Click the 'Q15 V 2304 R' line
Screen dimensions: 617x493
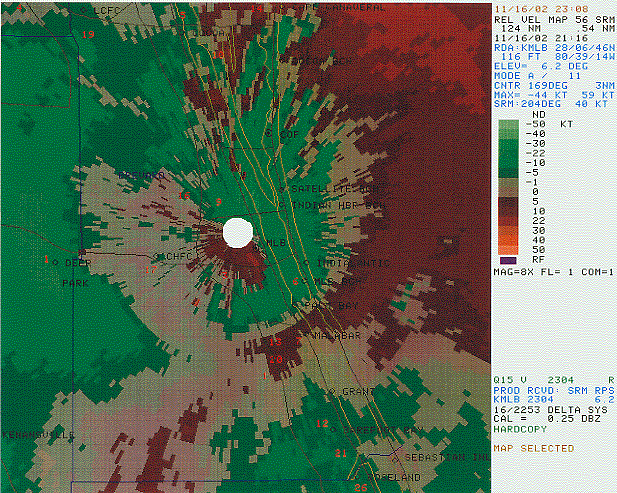point(554,380)
